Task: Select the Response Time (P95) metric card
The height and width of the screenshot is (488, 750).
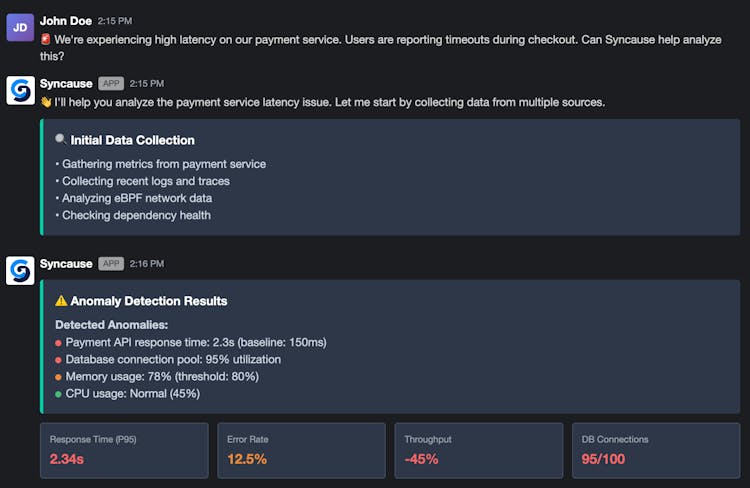Action: (x=124, y=450)
